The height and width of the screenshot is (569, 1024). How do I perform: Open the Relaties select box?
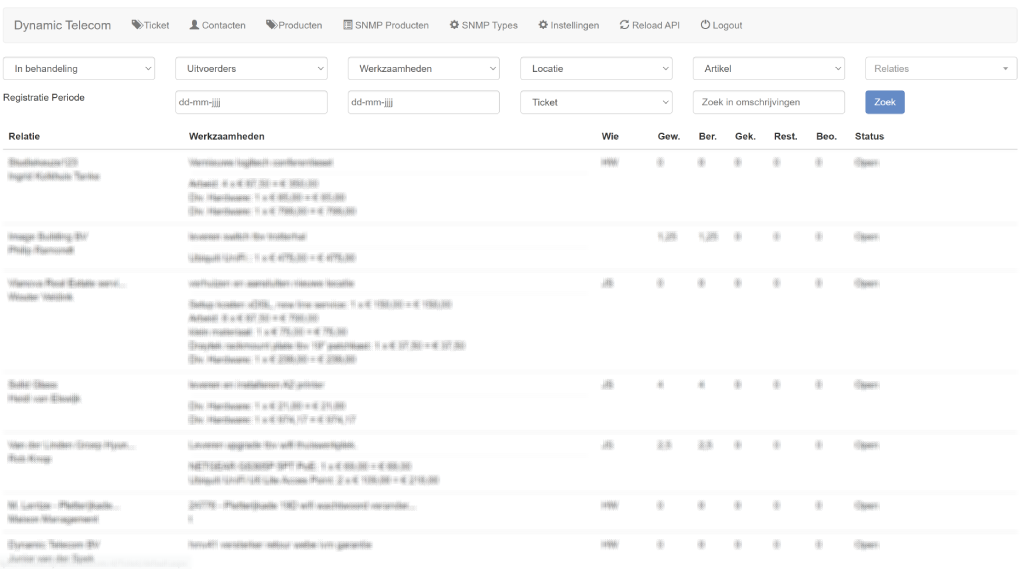point(940,69)
